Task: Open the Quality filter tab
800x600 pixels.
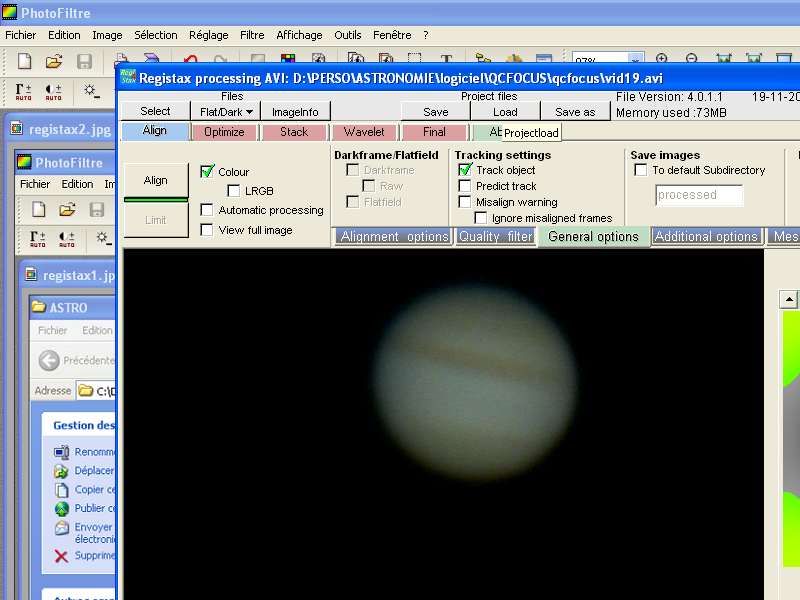Action: pyautogui.click(x=496, y=237)
